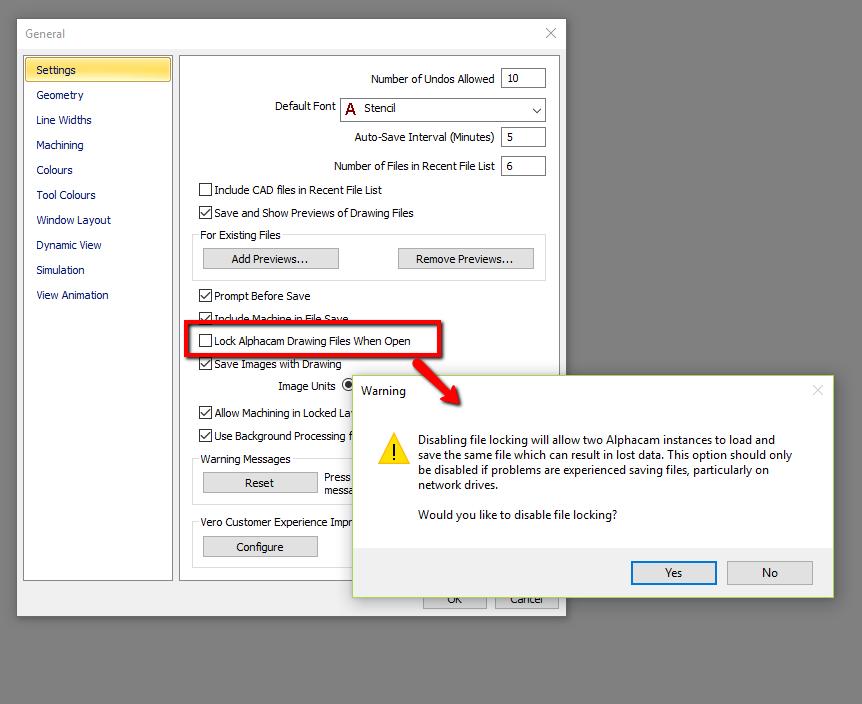Toggle Prompt Before Save checkbox
This screenshot has height=704, width=862.
pos(205,296)
